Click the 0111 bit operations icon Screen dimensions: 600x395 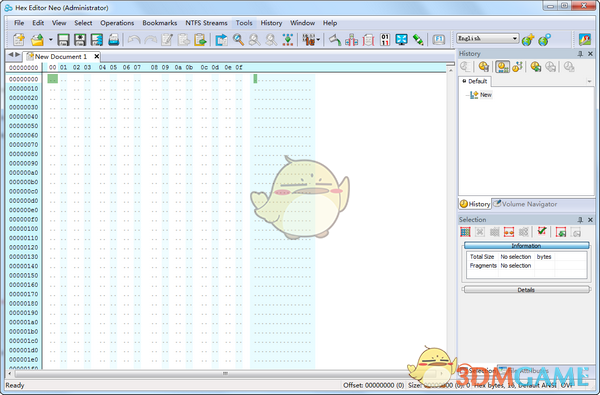385,39
